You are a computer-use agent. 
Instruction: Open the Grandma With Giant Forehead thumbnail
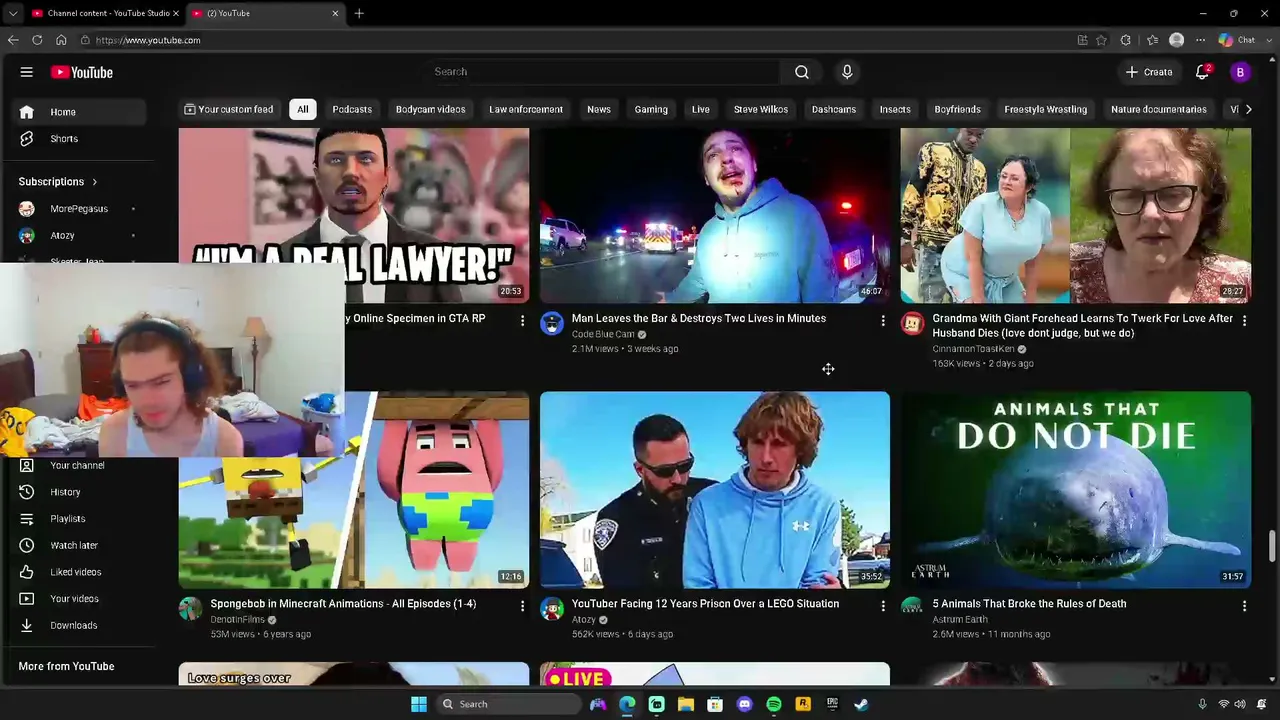pyautogui.click(x=1076, y=215)
